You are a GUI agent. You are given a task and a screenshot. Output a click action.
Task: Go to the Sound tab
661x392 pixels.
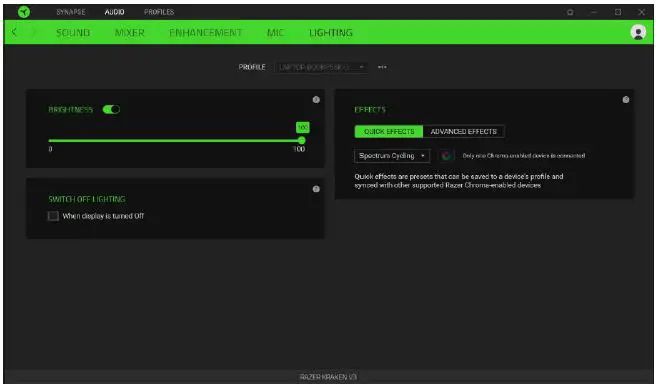[73, 32]
